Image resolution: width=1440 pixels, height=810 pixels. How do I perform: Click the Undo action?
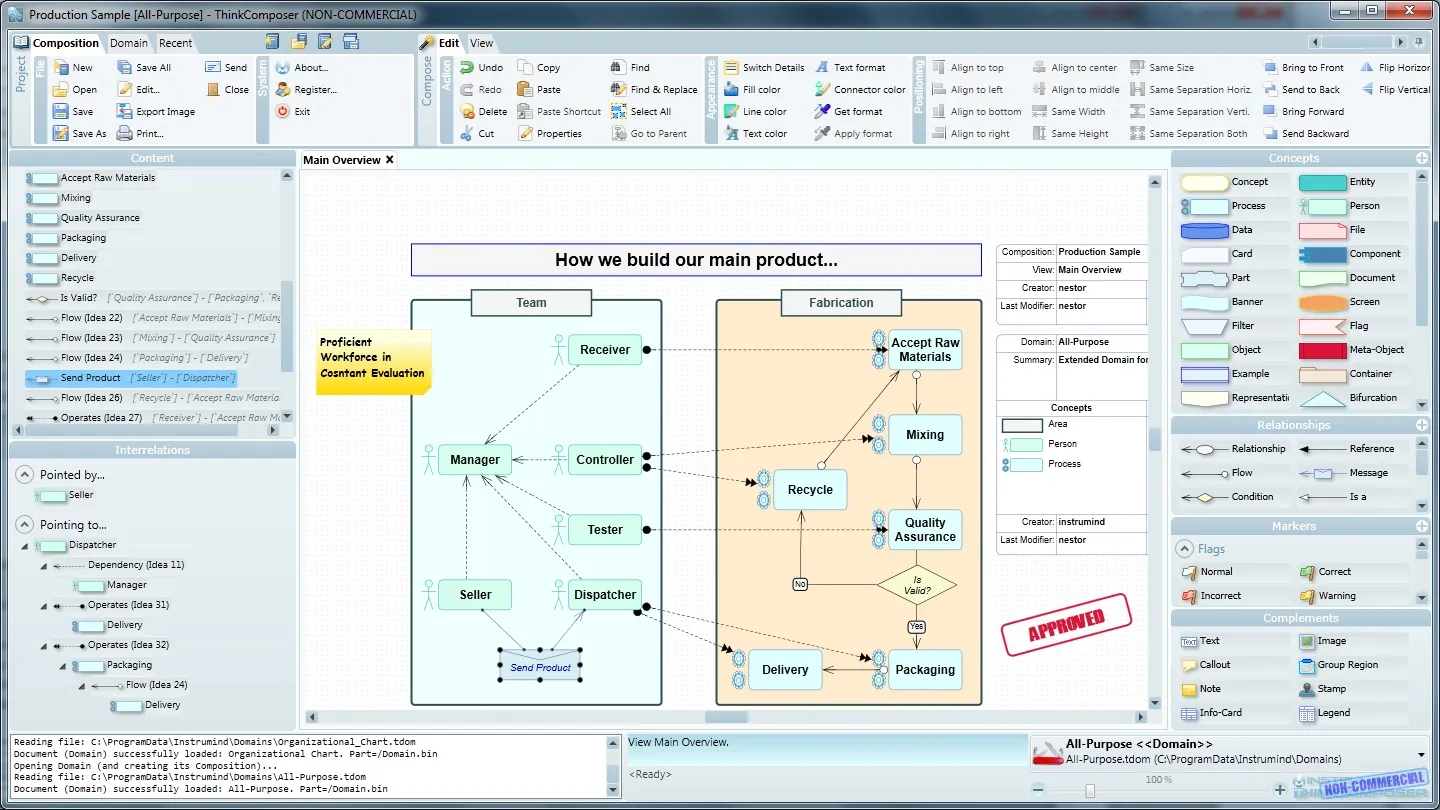click(x=482, y=68)
